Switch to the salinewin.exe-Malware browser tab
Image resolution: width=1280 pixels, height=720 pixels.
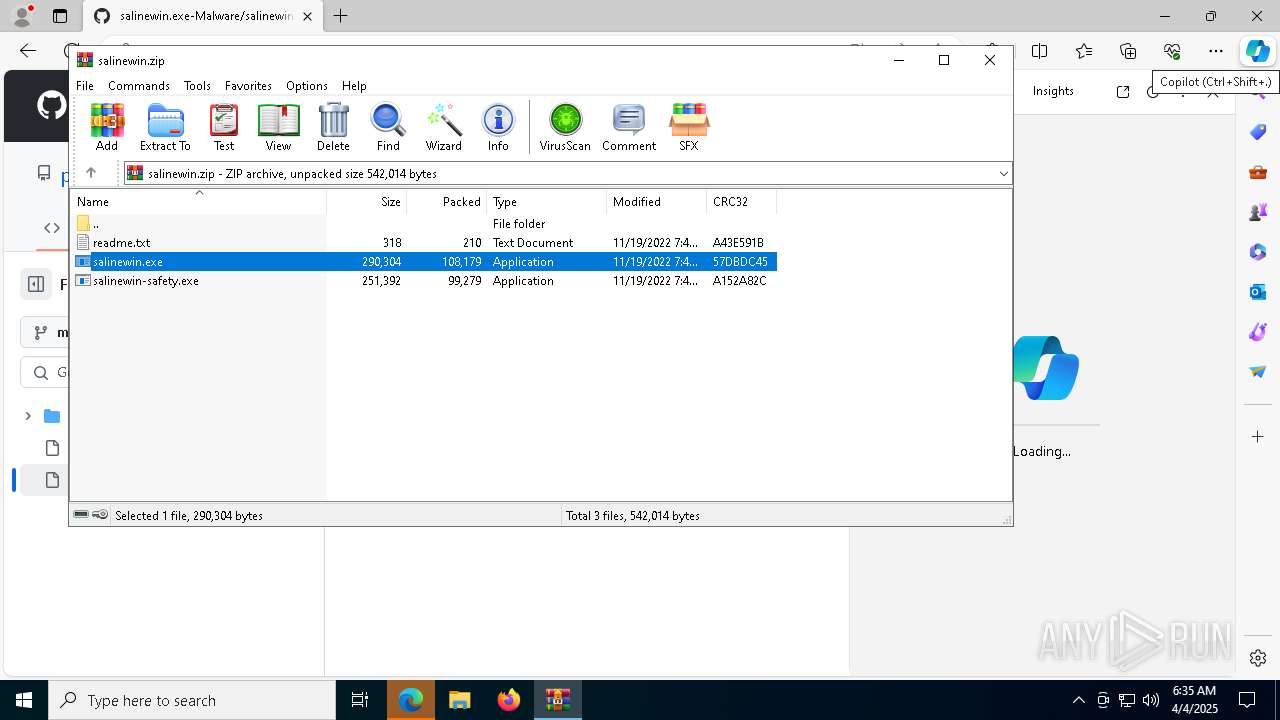pyautogui.click(x=202, y=16)
